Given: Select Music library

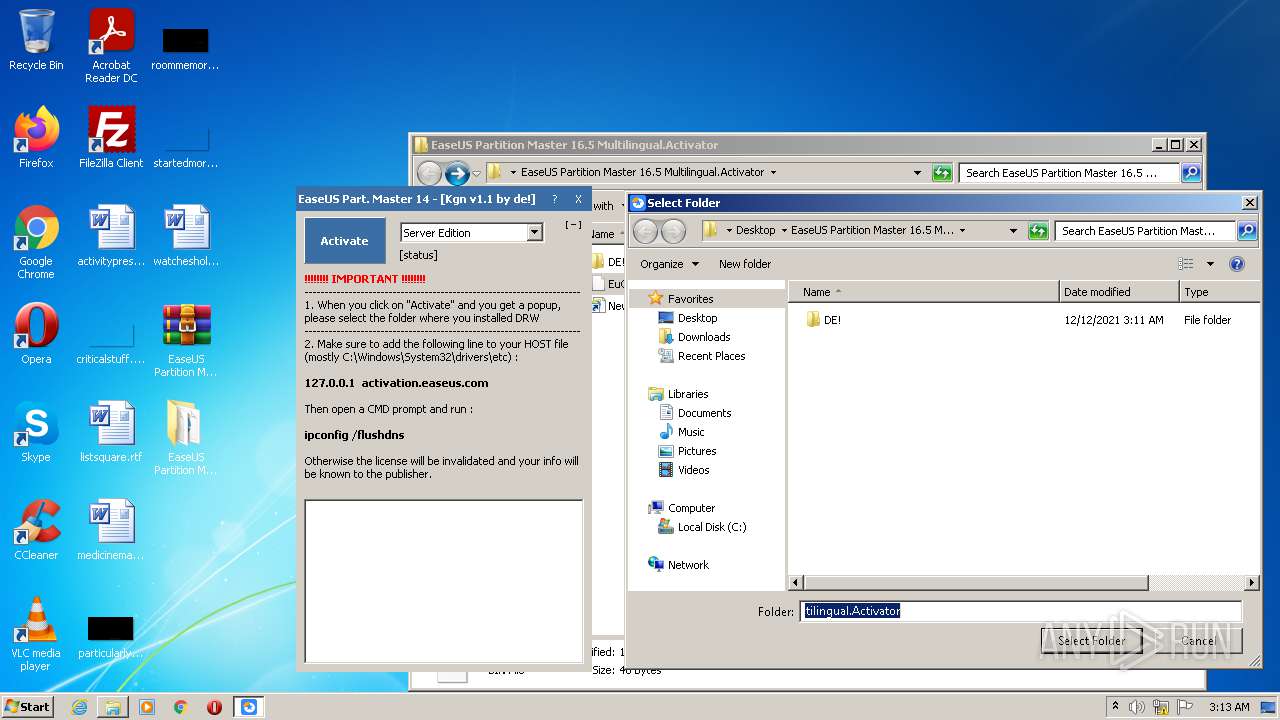Looking at the screenshot, I should pyautogui.click(x=682, y=432).
